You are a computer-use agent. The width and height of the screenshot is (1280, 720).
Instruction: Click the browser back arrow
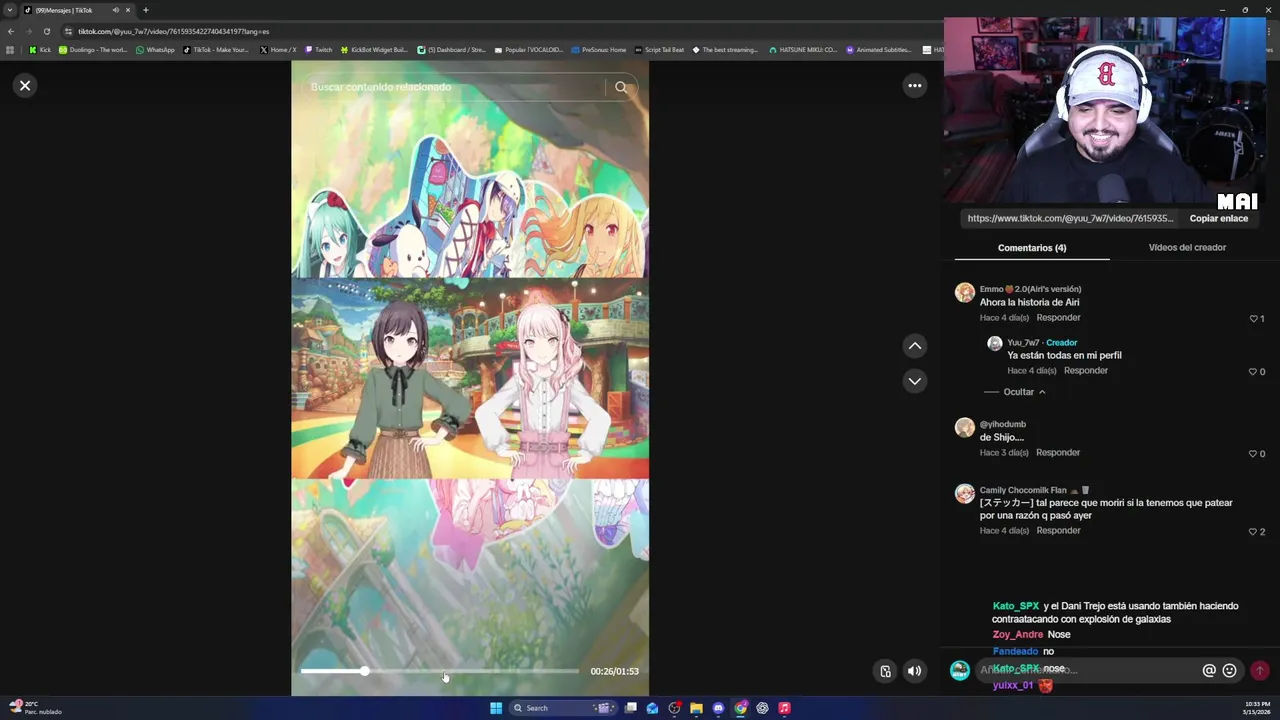11,31
